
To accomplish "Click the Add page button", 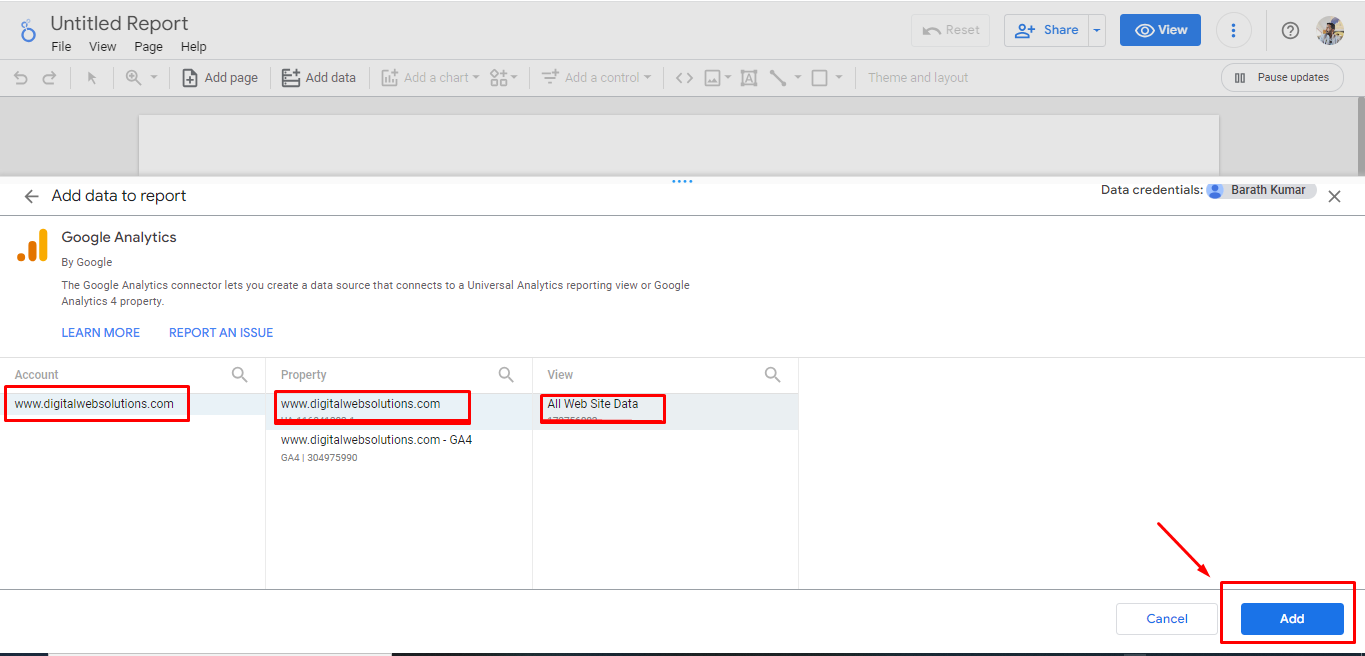I will [220, 78].
